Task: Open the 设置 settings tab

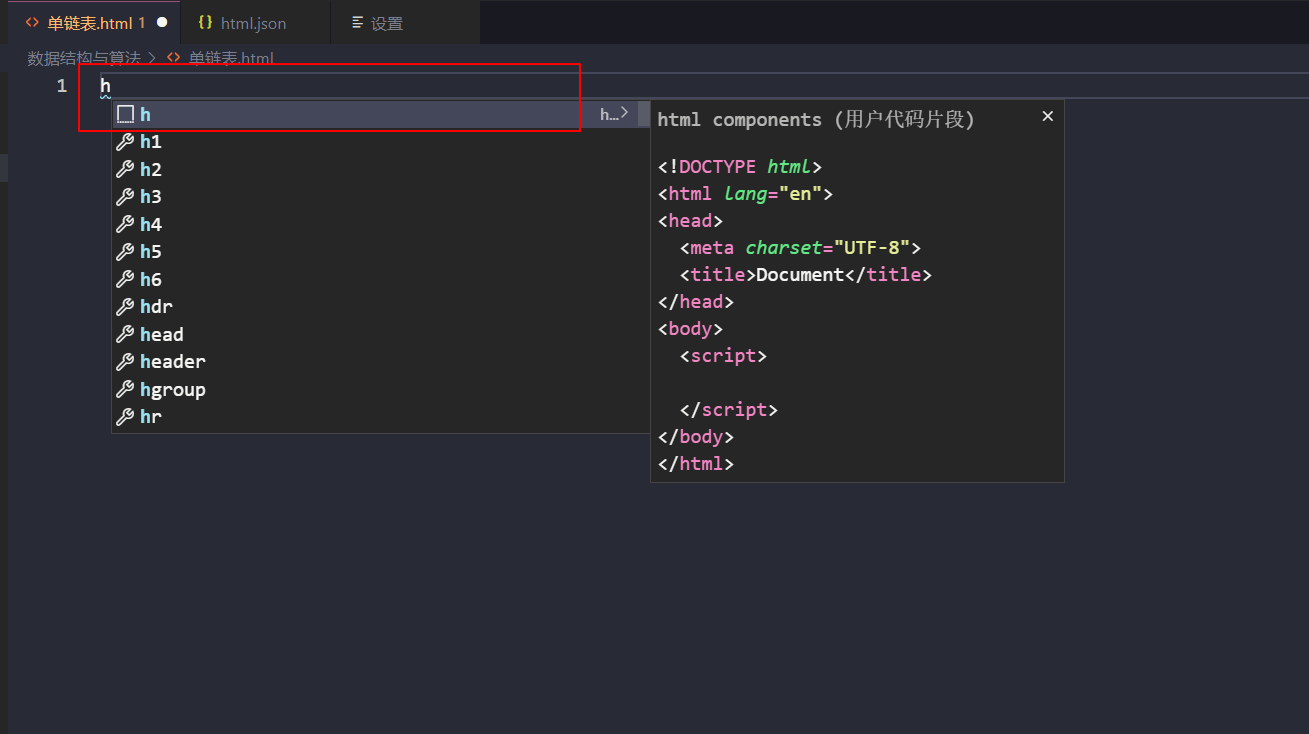Action: coord(405,23)
